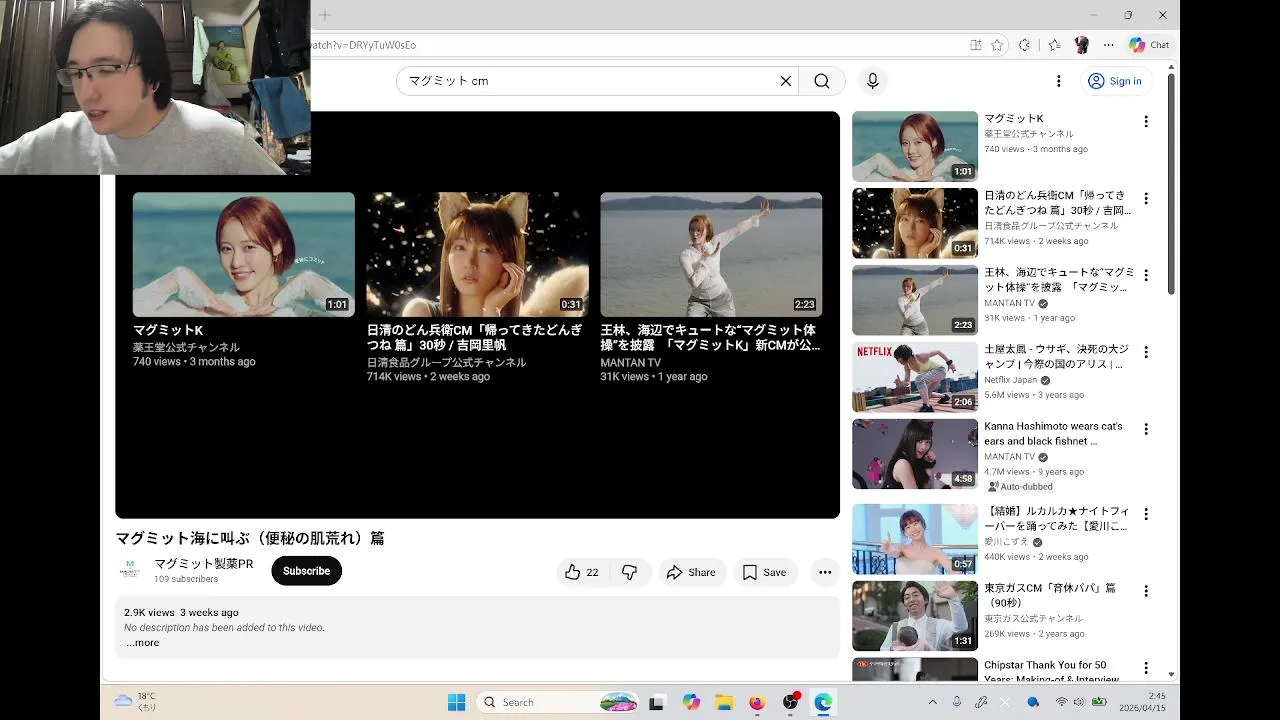Open options menu for Chipstar video
Screen dimensions: 1280x720
pos(1146,668)
